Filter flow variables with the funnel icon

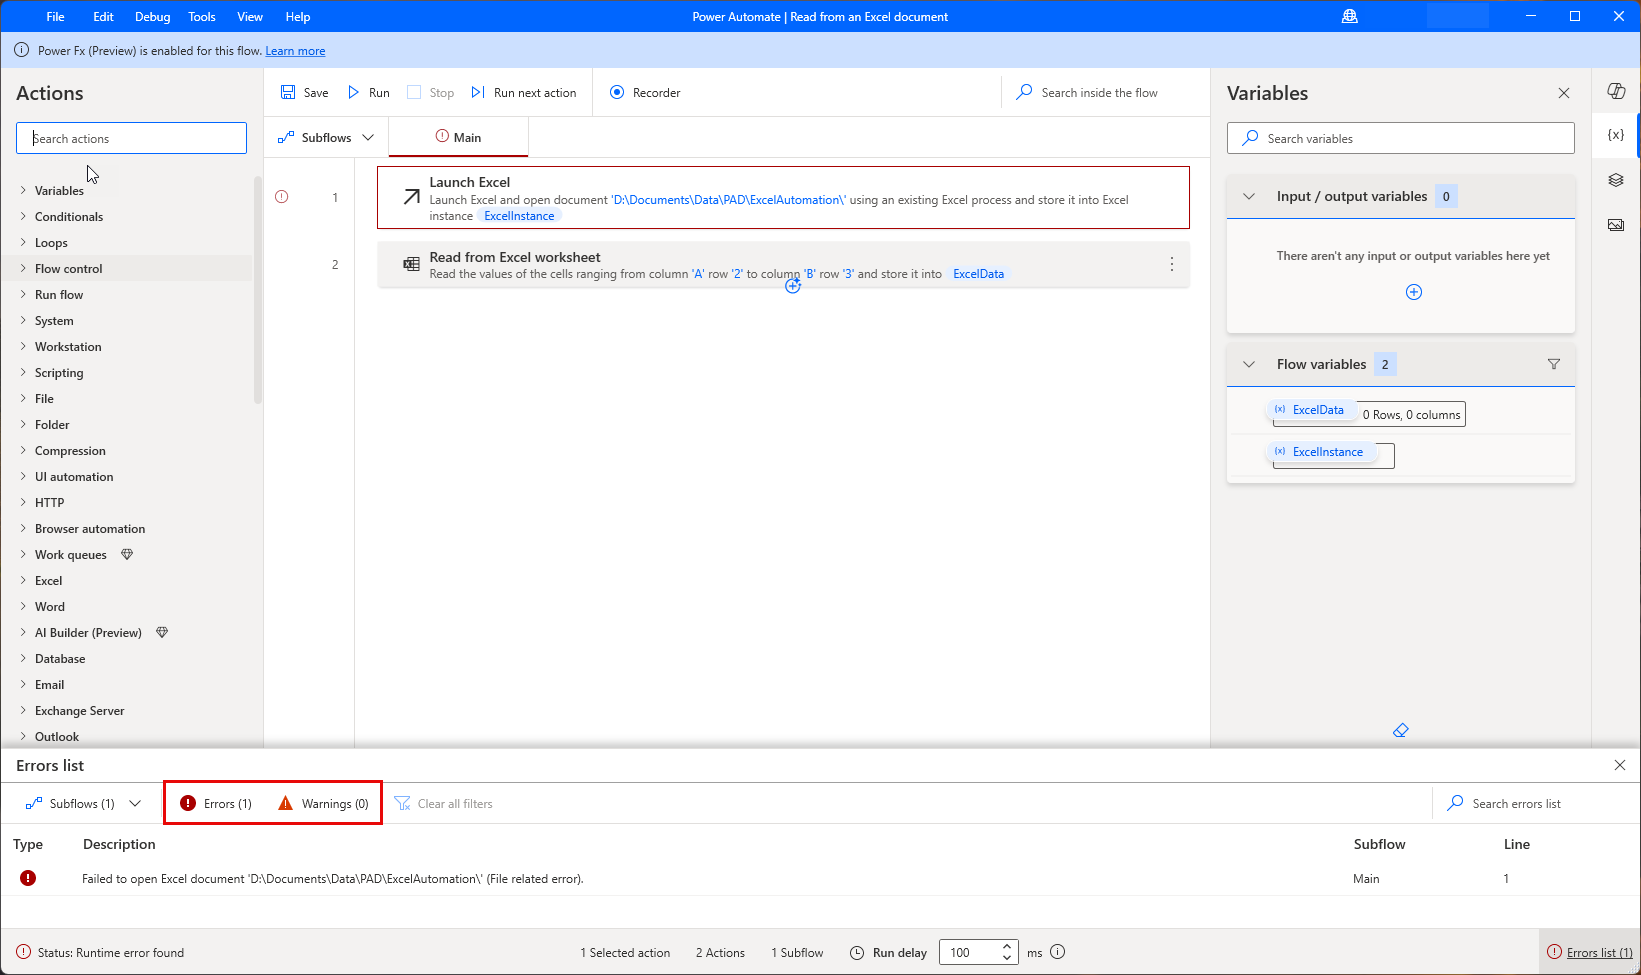(1554, 364)
